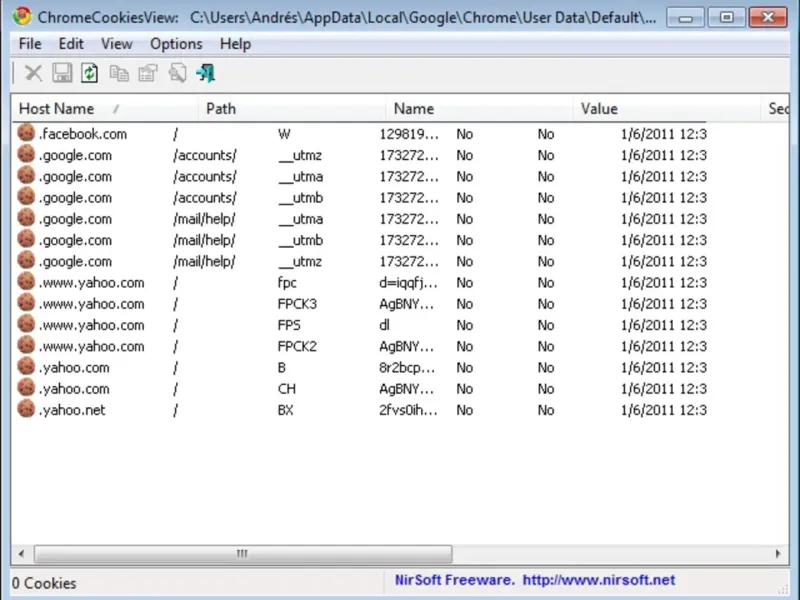Click the cookie icon for .facebook.com
The width and height of the screenshot is (800, 600).
click(26, 133)
